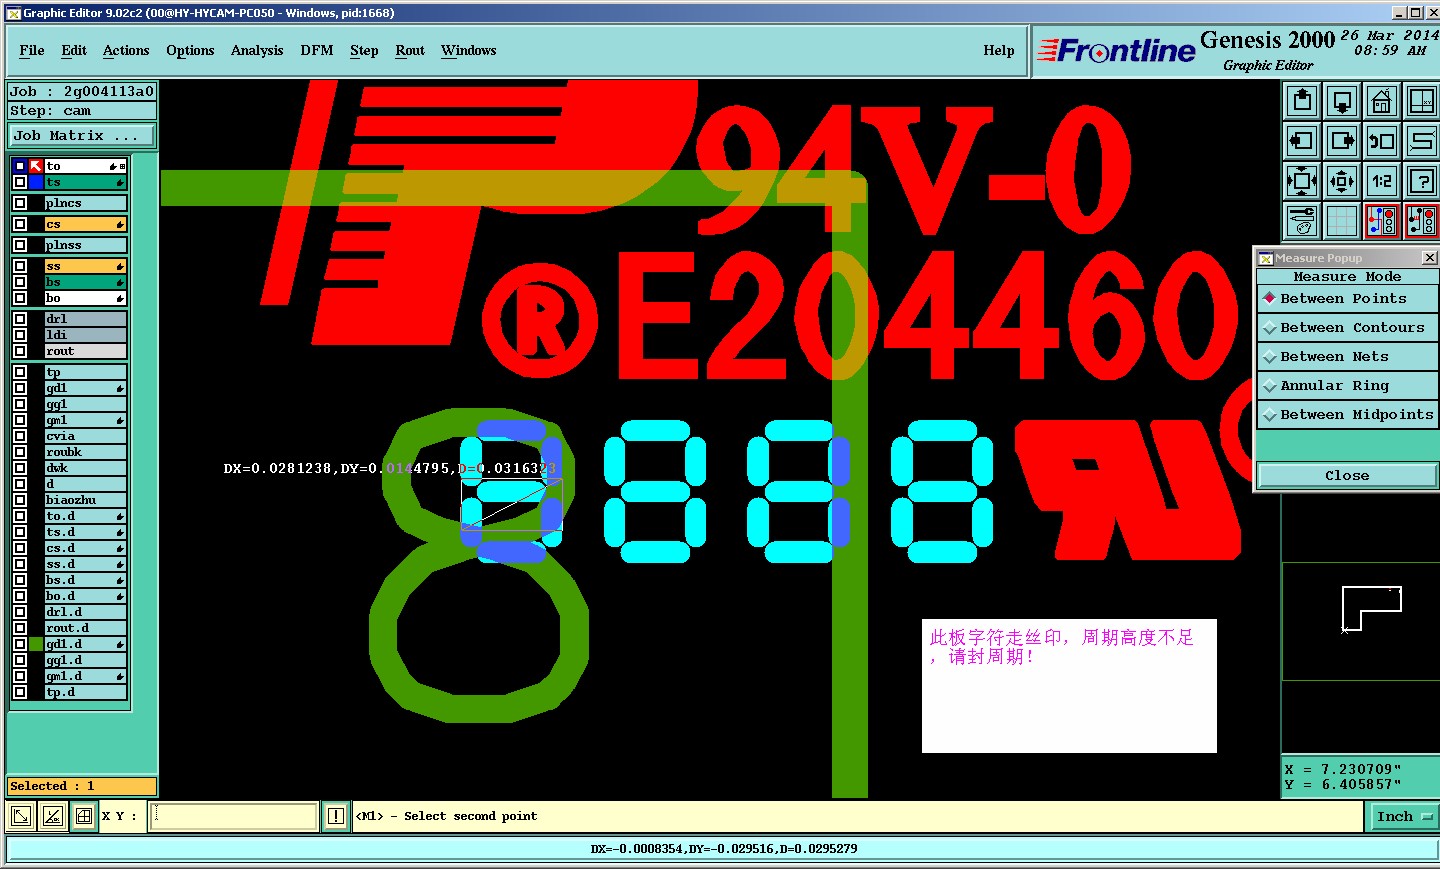Open the File menu
Screen dimensions: 1440x869
32,50
